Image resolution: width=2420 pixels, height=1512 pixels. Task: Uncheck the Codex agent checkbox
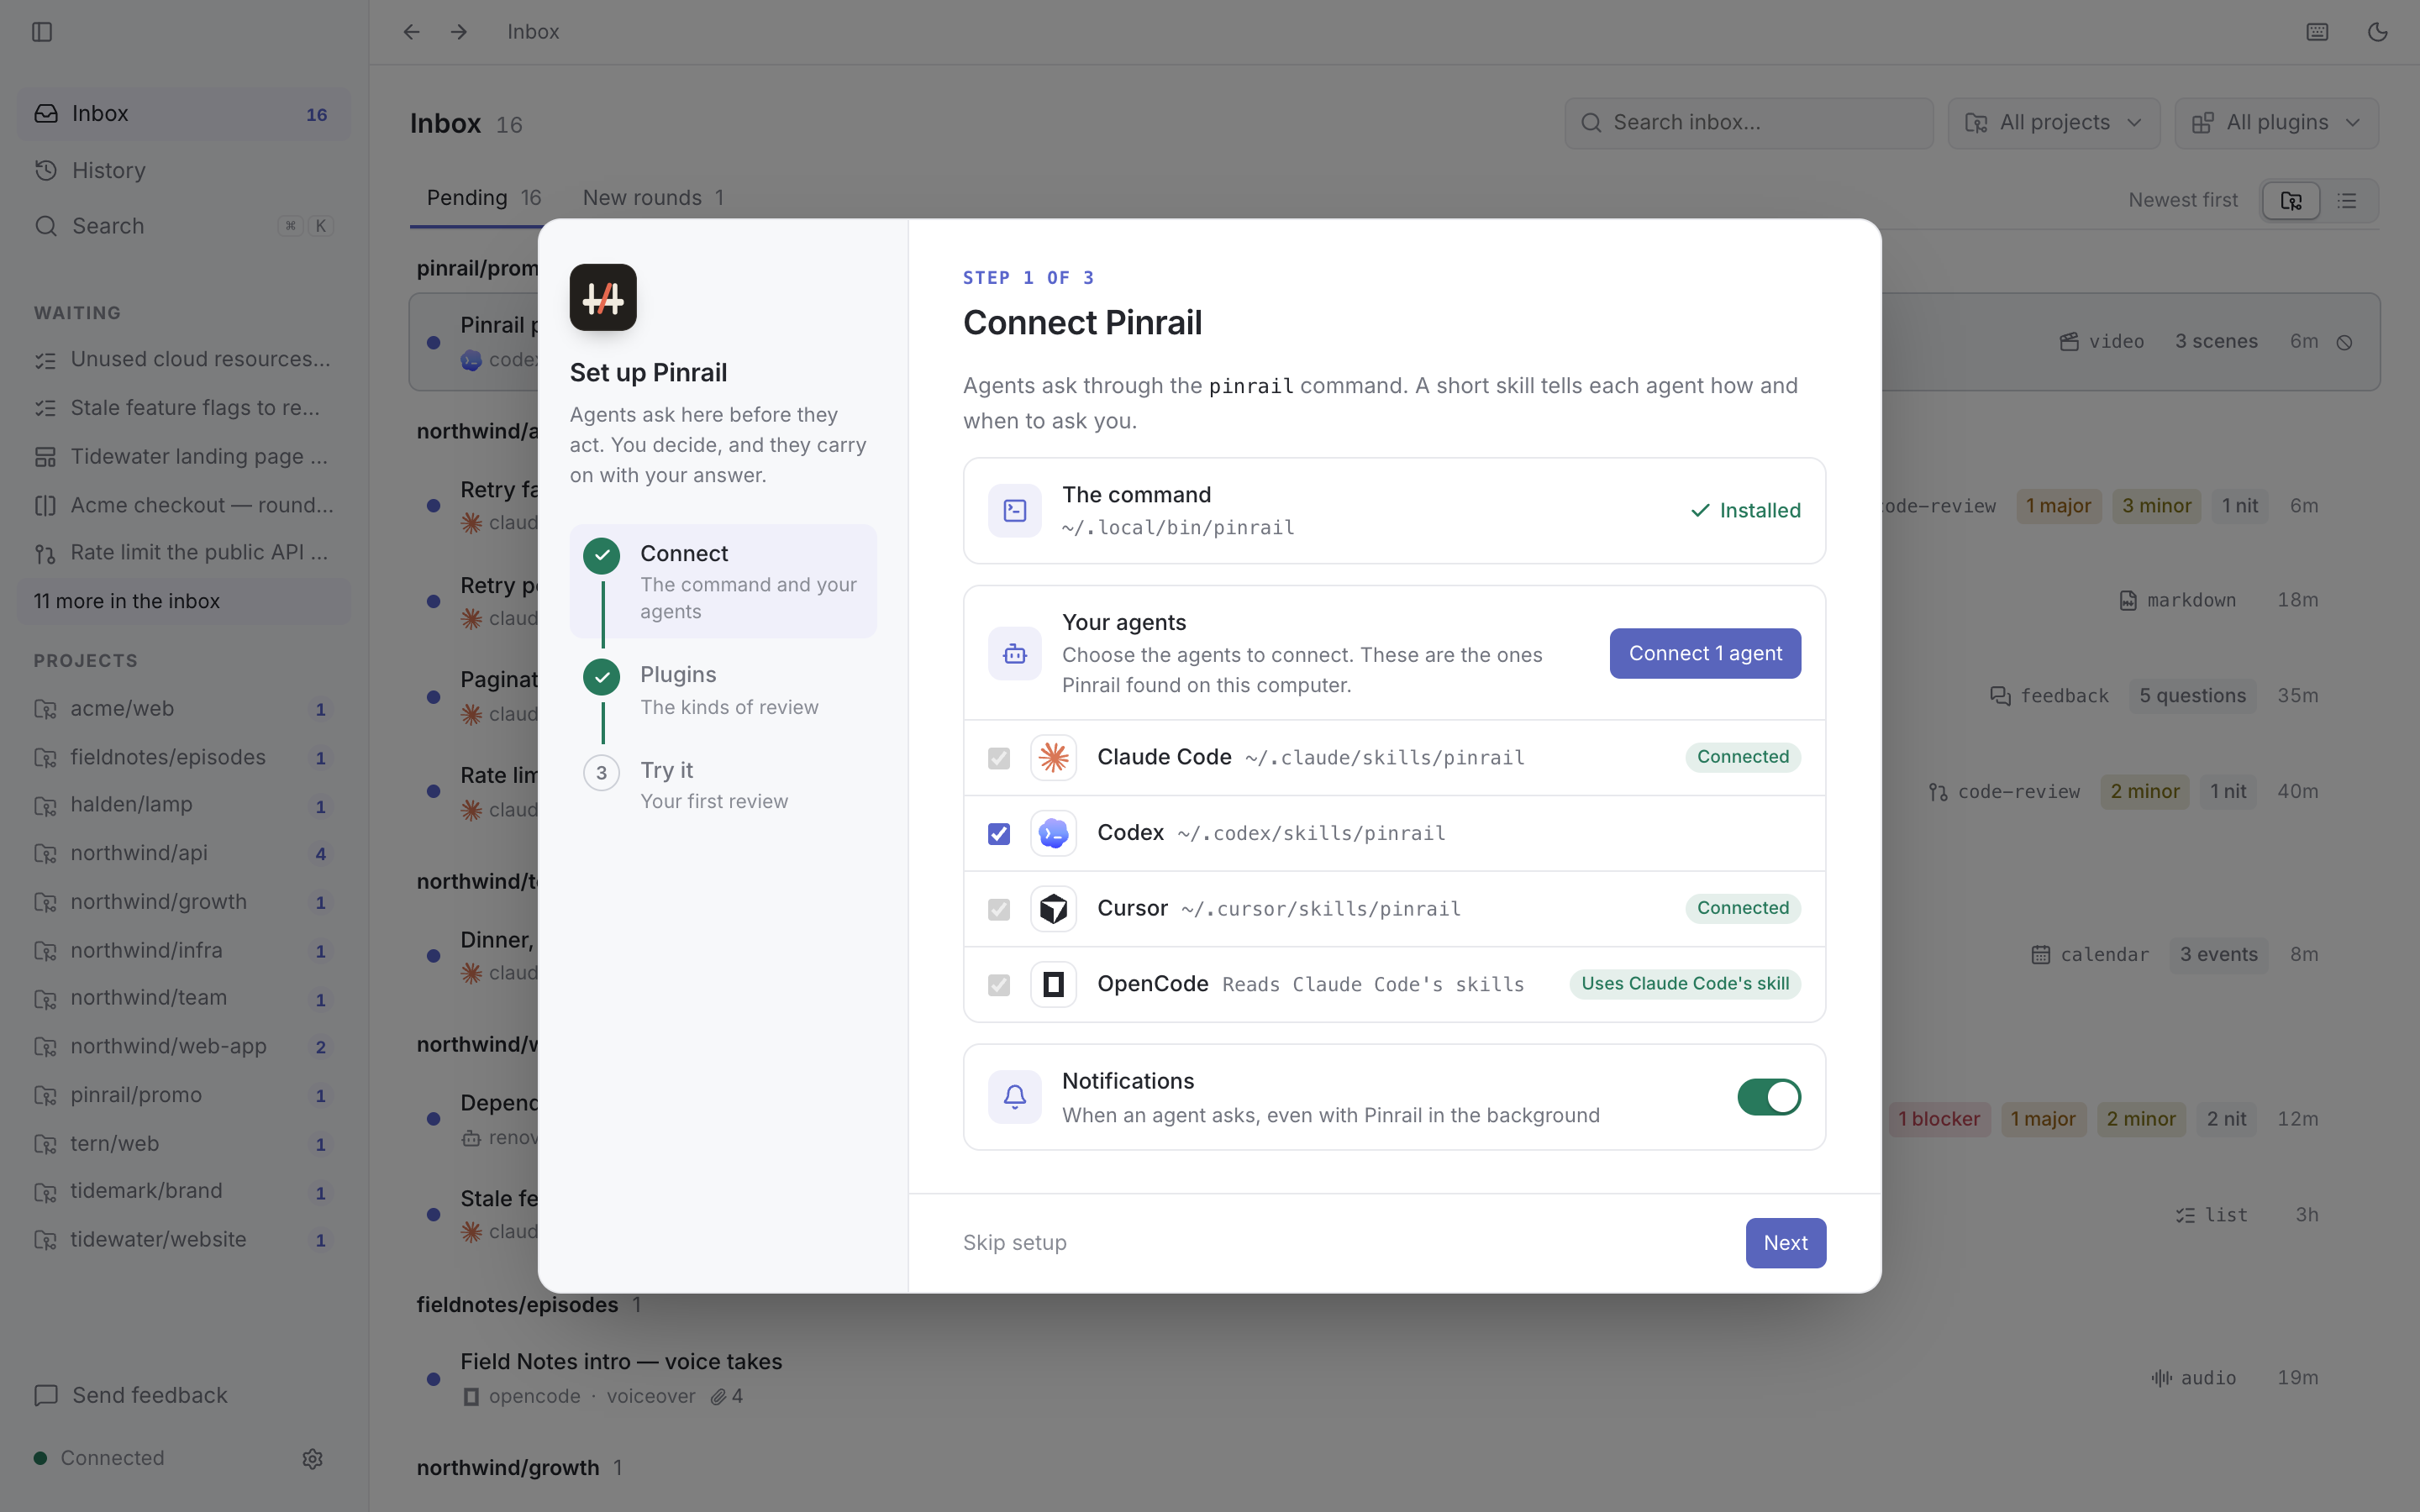click(x=998, y=833)
